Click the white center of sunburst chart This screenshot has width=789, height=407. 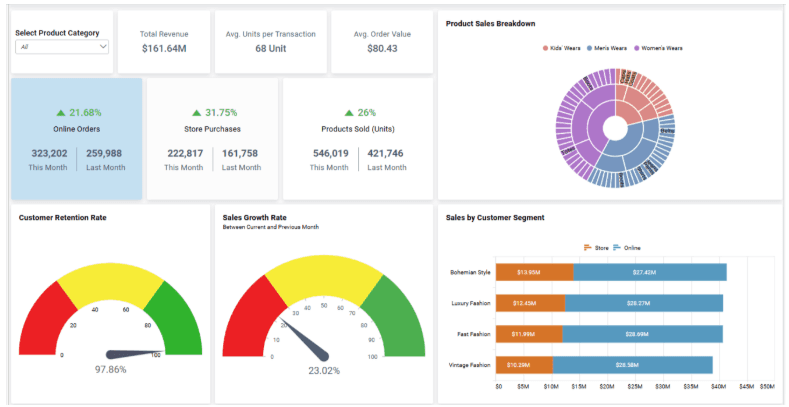point(615,128)
